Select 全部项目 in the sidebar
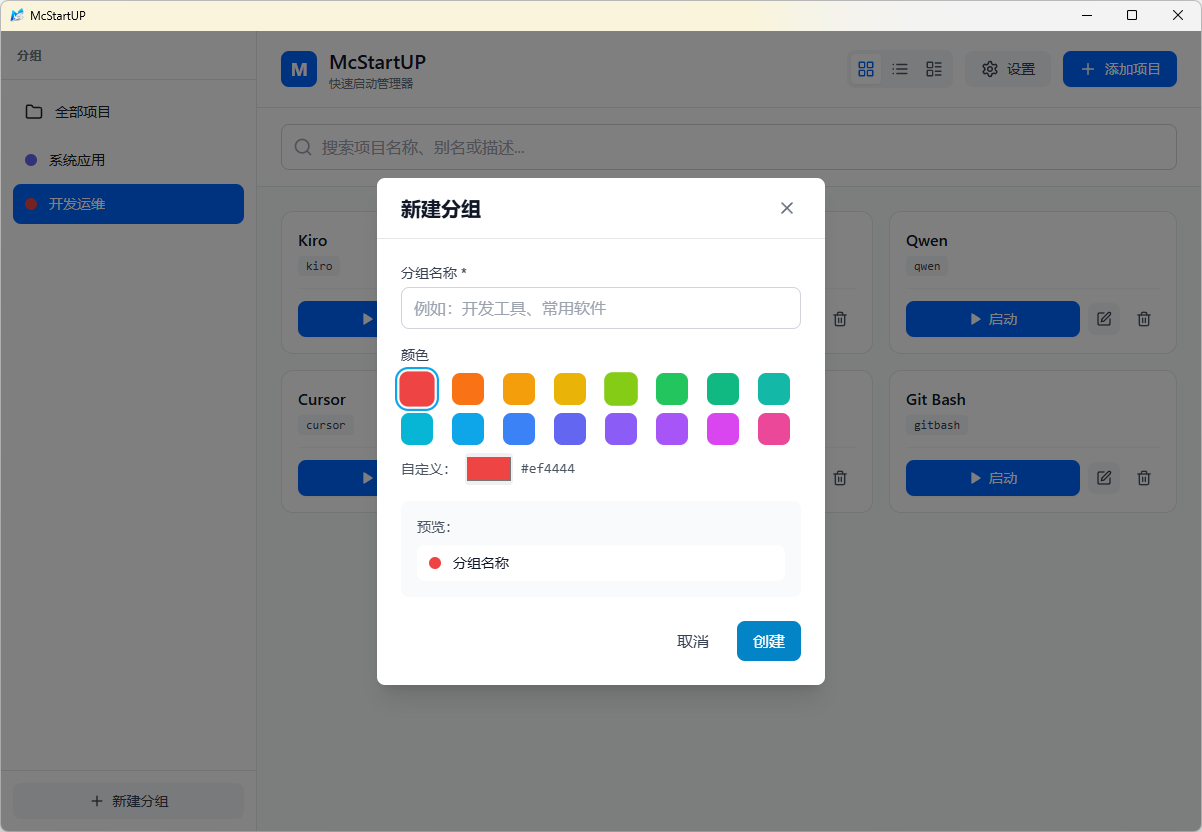The width and height of the screenshot is (1202, 832). (128, 112)
